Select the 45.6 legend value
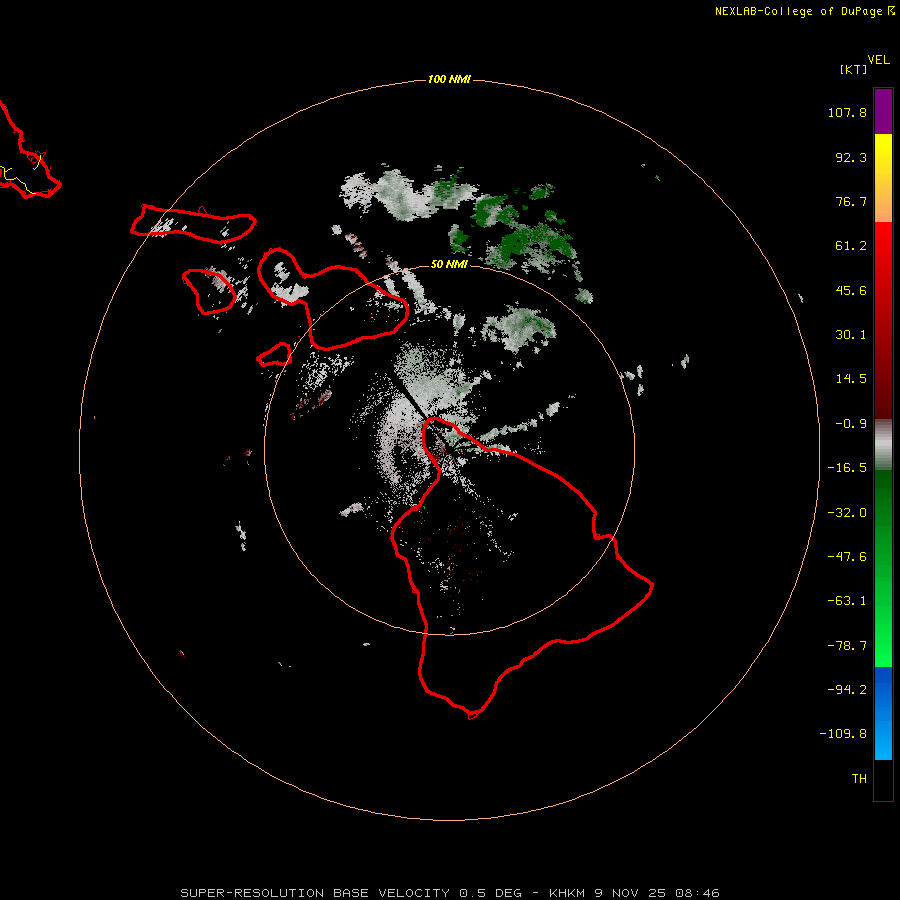The width and height of the screenshot is (900, 900). (x=851, y=290)
